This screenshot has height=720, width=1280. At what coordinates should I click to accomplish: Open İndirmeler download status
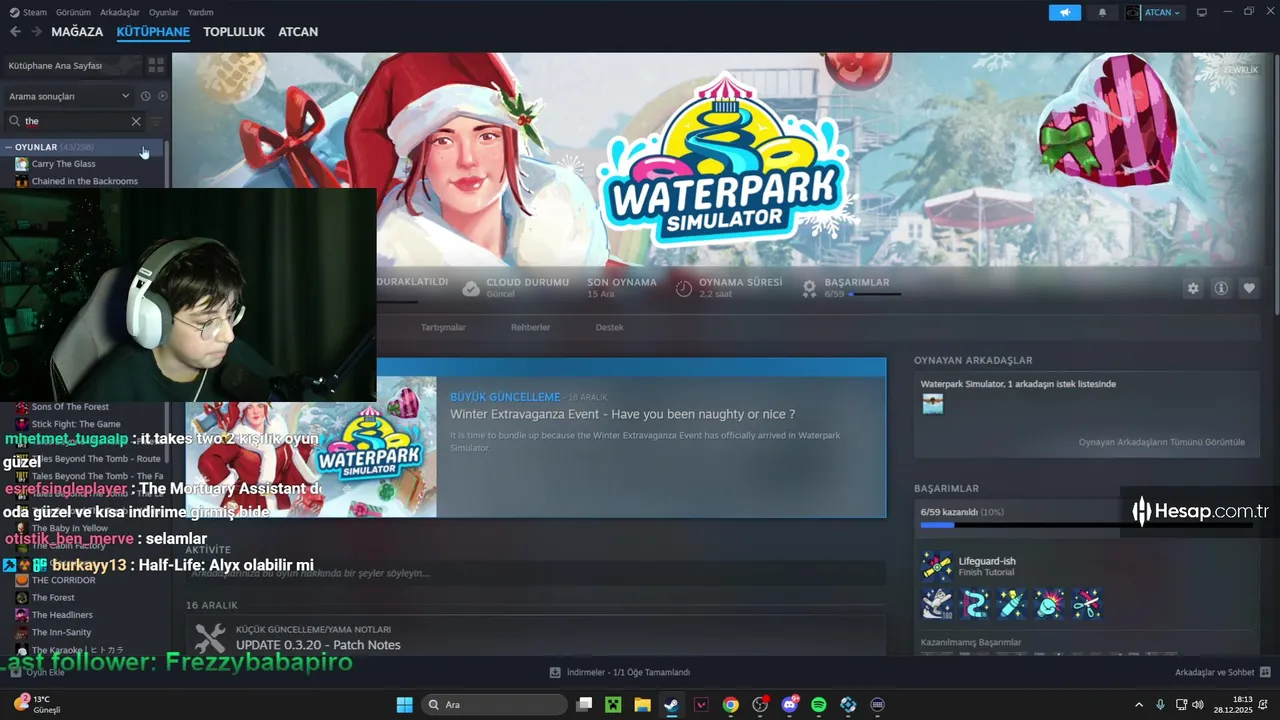(620, 672)
